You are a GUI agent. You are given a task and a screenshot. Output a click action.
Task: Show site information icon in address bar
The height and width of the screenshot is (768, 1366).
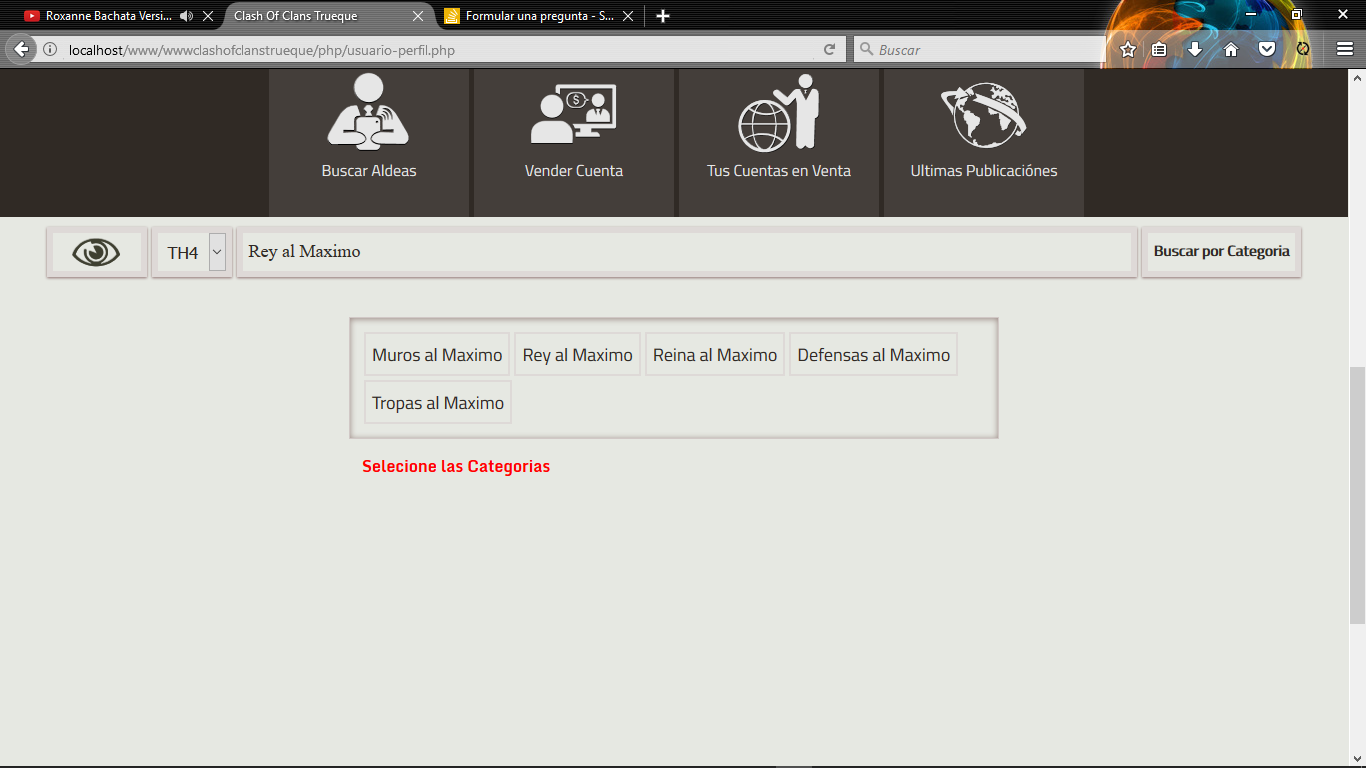click(x=50, y=50)
